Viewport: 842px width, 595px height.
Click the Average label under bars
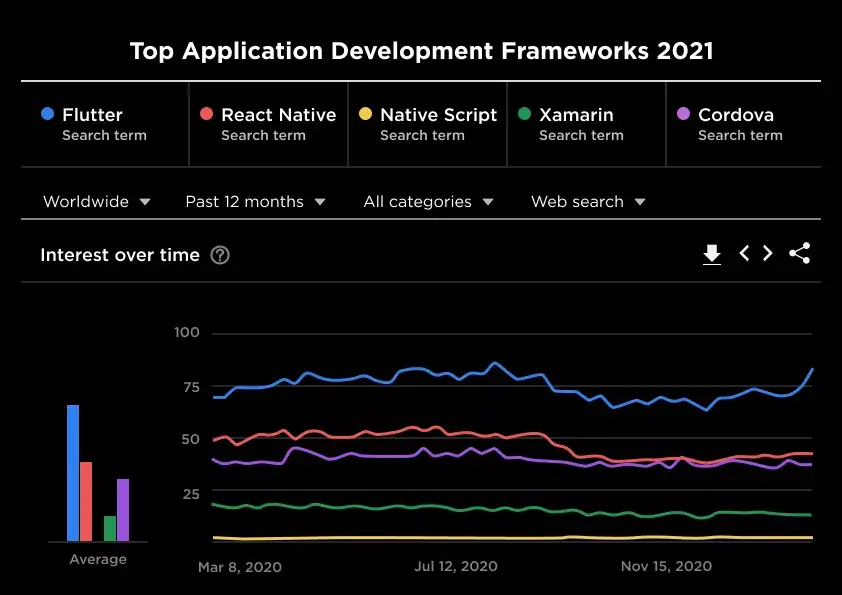pyautogui.click(x=98, y=559)
